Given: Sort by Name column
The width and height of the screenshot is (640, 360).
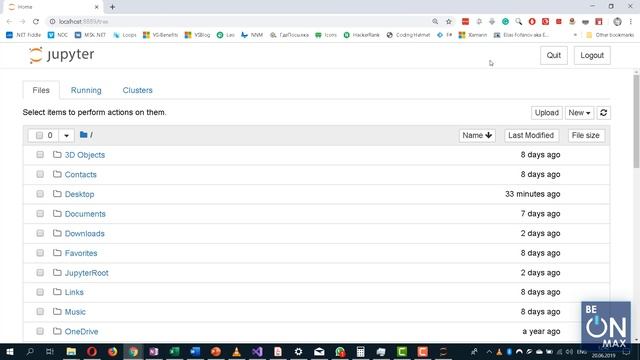Looking at the screenshot, I should pos(477,135).
